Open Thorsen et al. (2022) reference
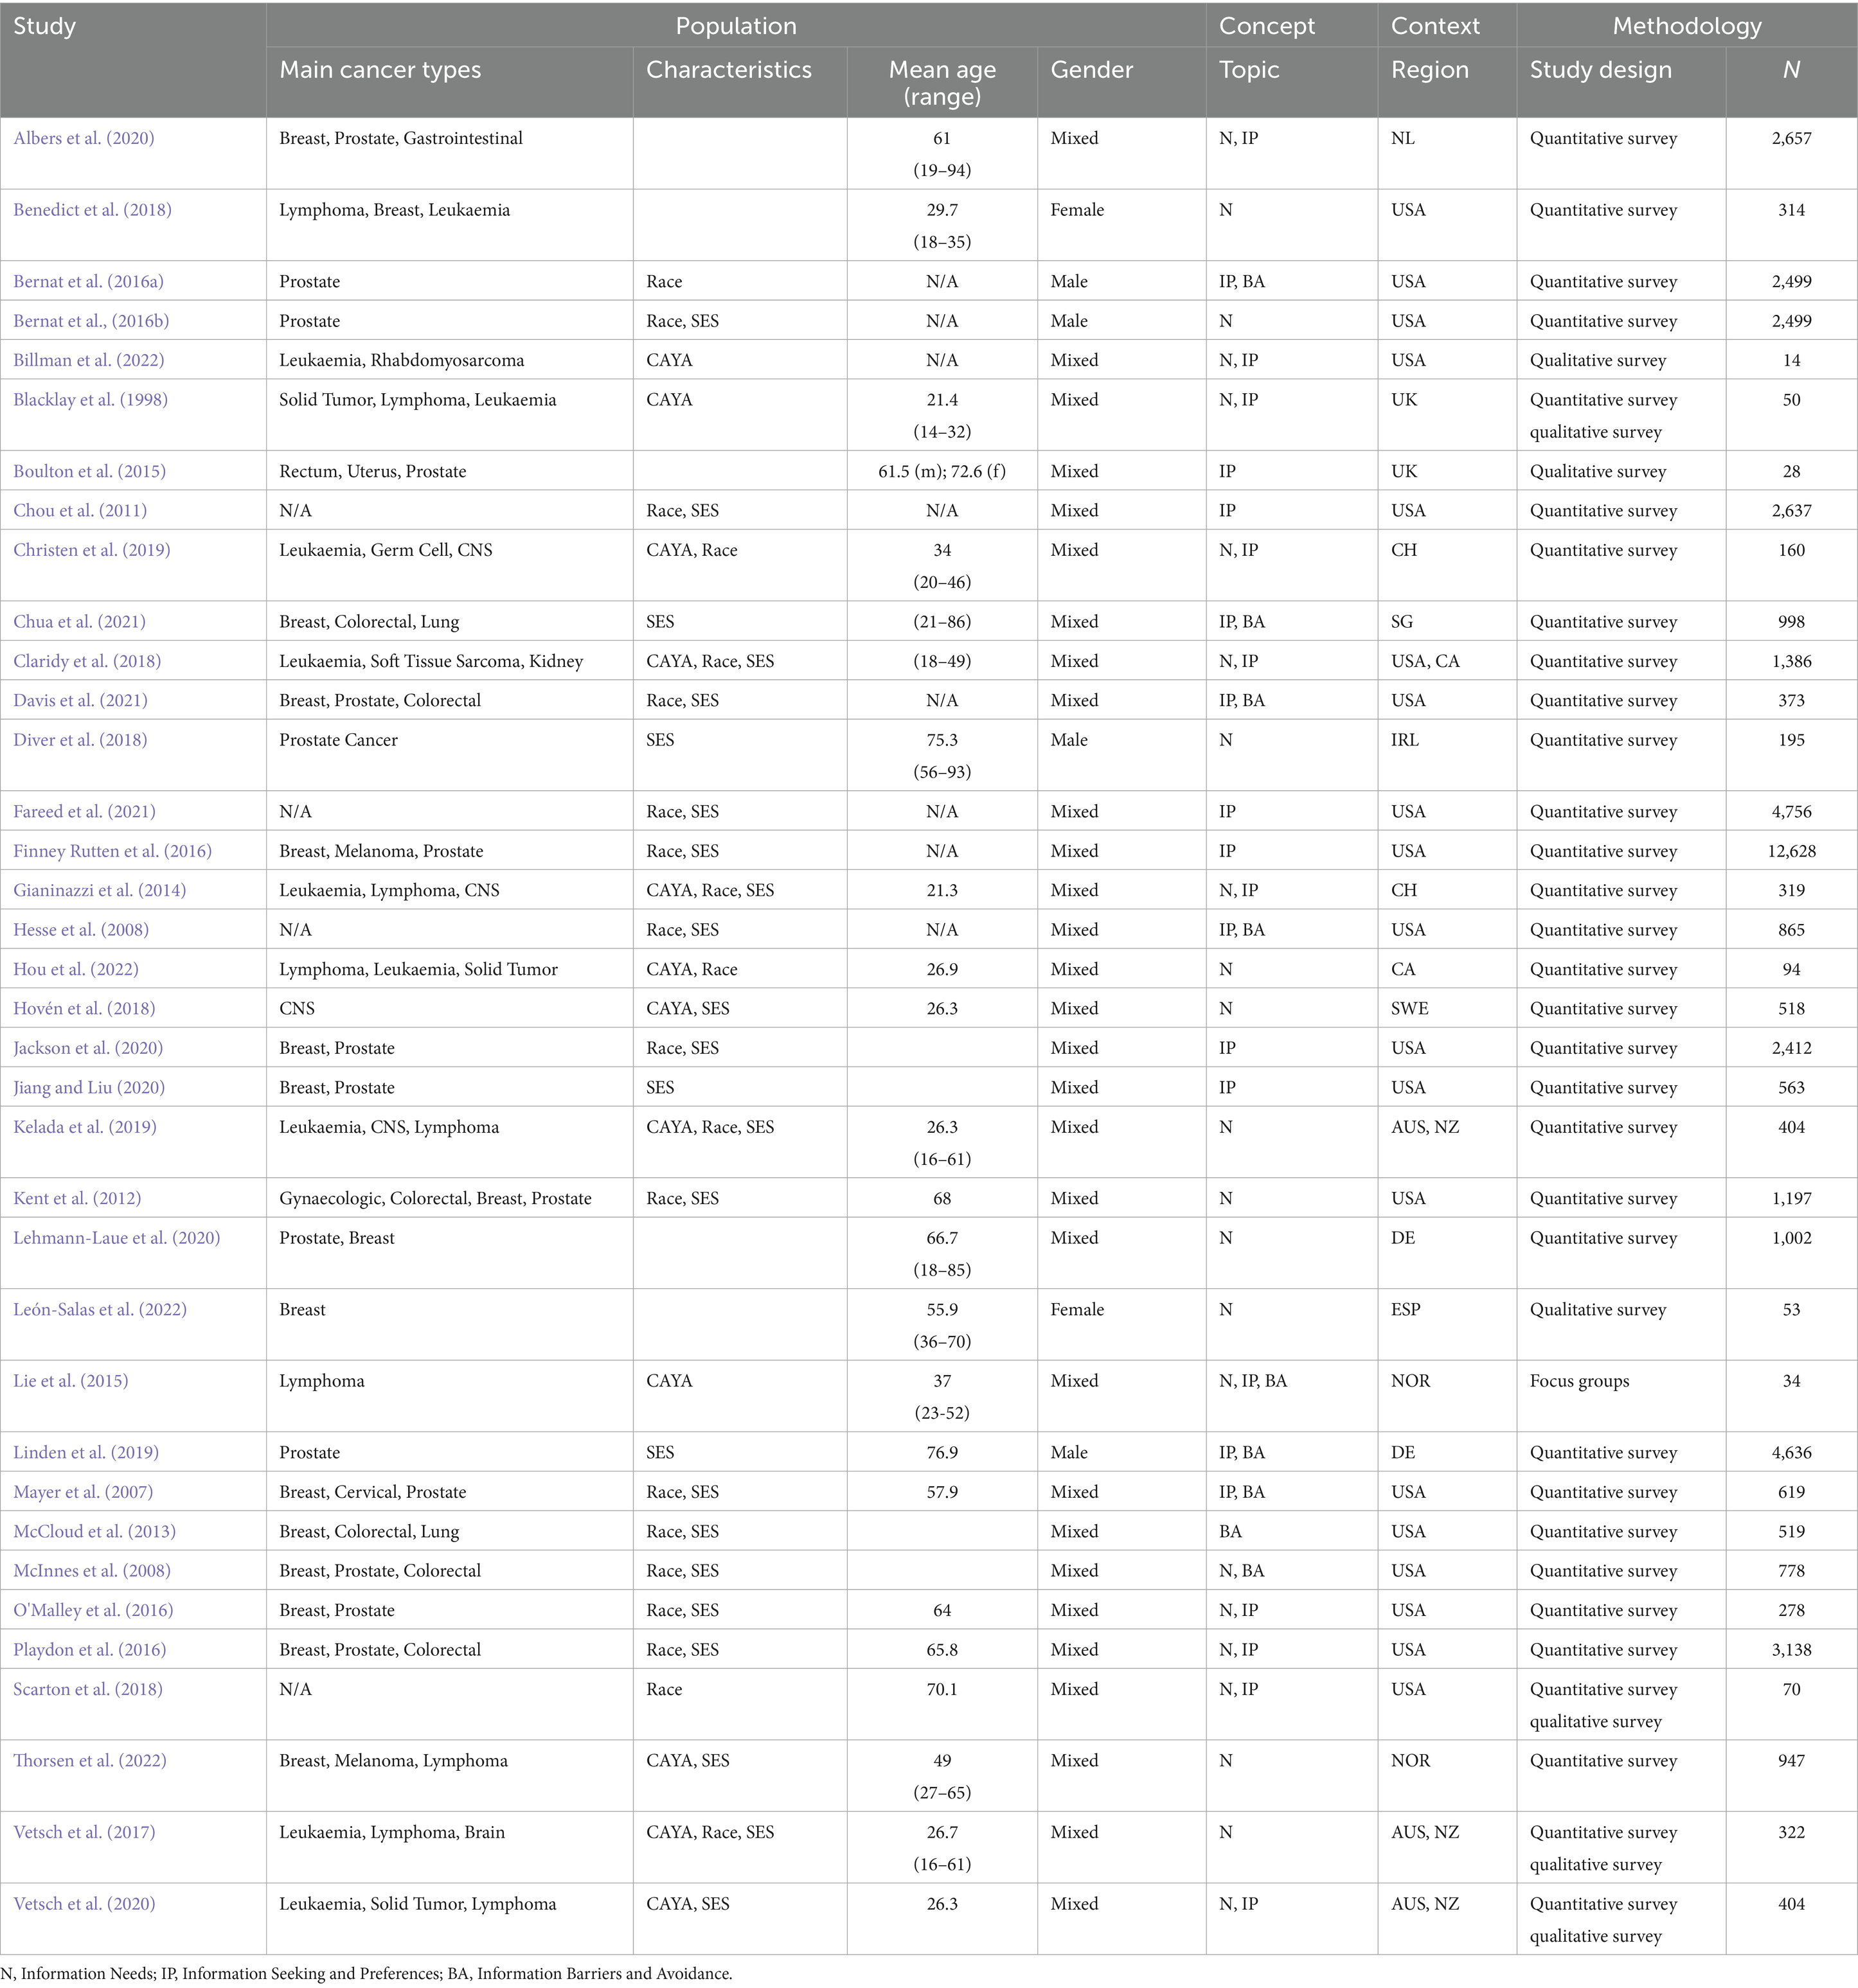 (x=90, y=1761)
